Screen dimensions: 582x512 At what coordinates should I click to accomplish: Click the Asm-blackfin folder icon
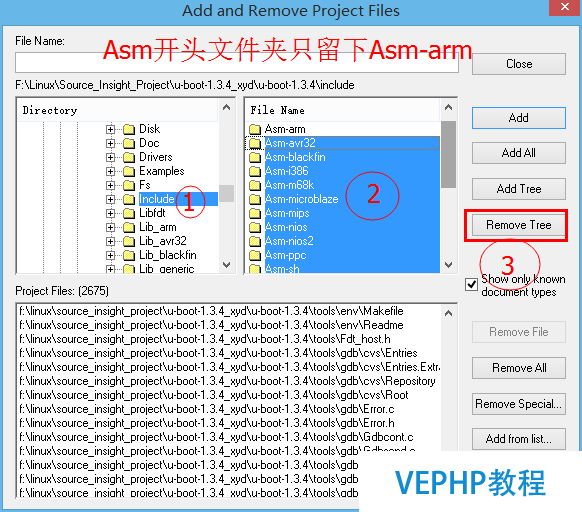(x=255, y=157)
